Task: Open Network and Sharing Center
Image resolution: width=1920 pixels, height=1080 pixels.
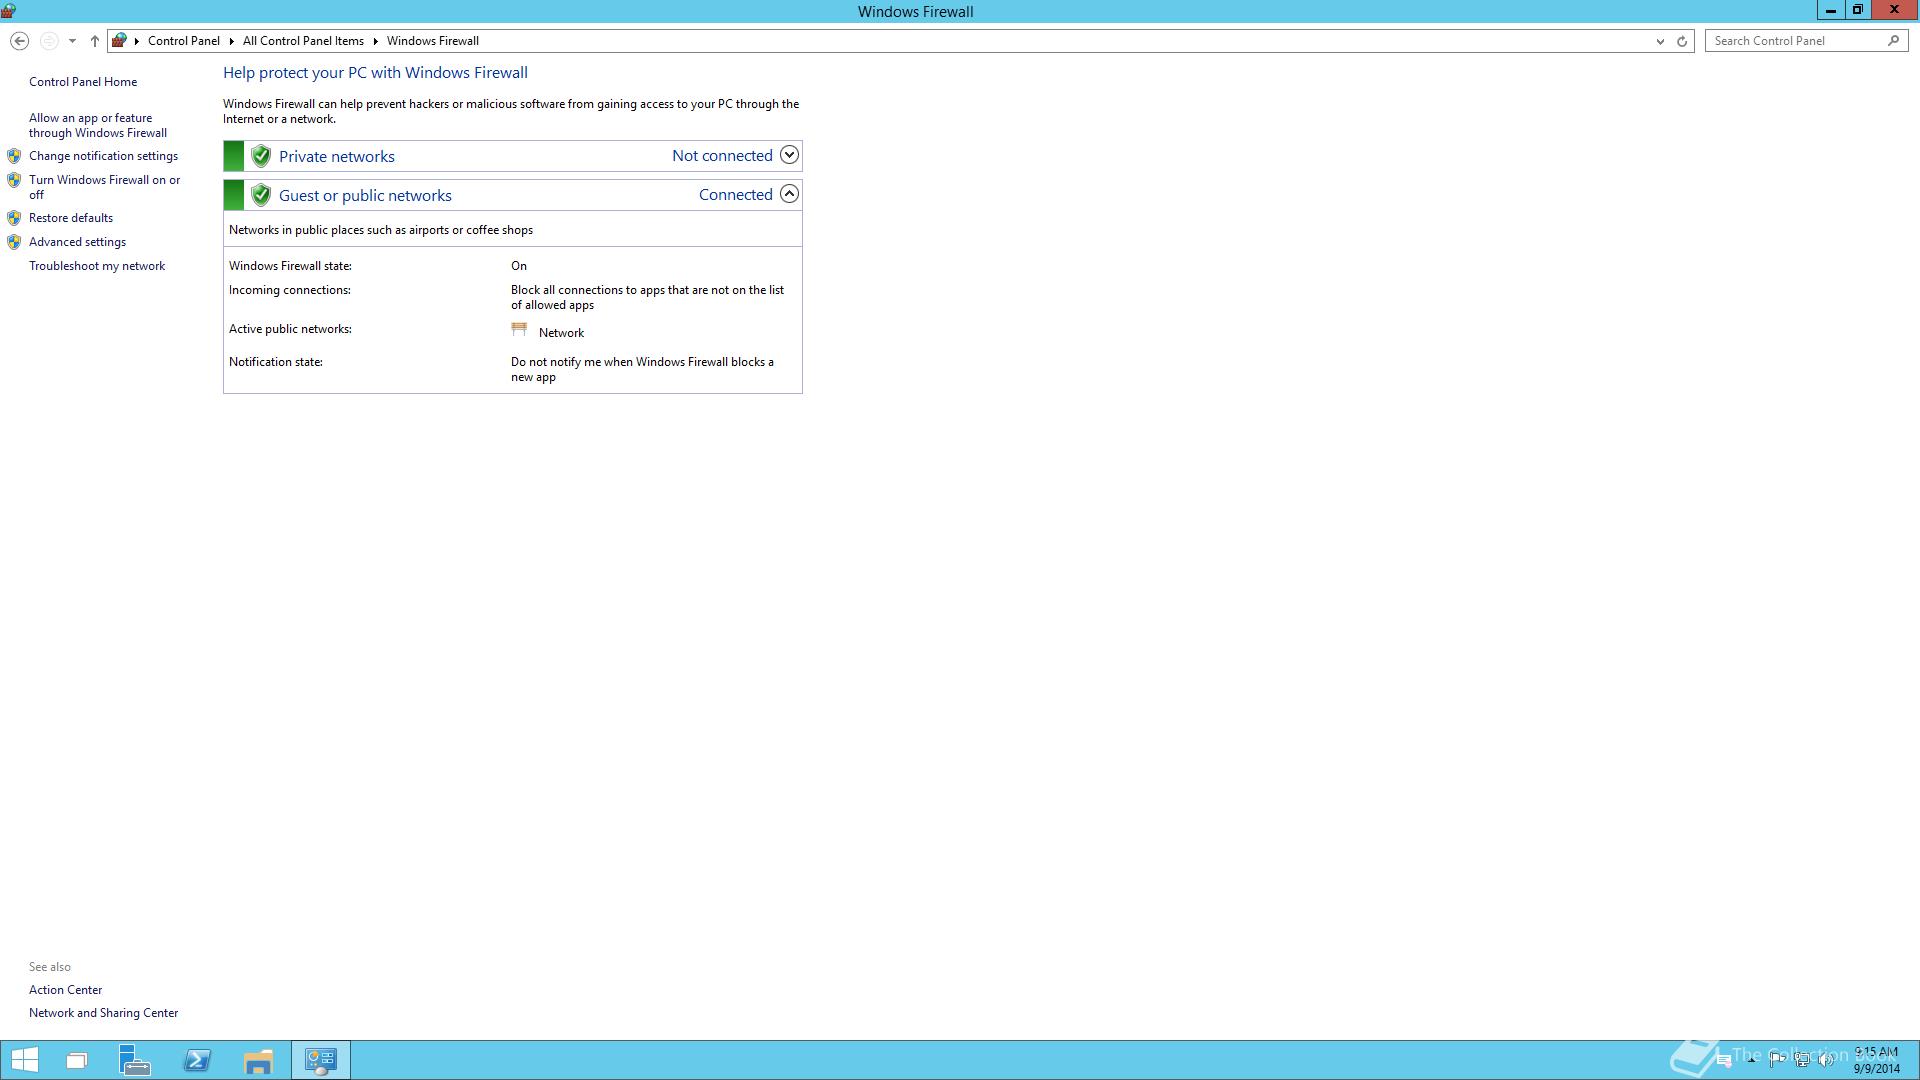Action: [103, 1013]
